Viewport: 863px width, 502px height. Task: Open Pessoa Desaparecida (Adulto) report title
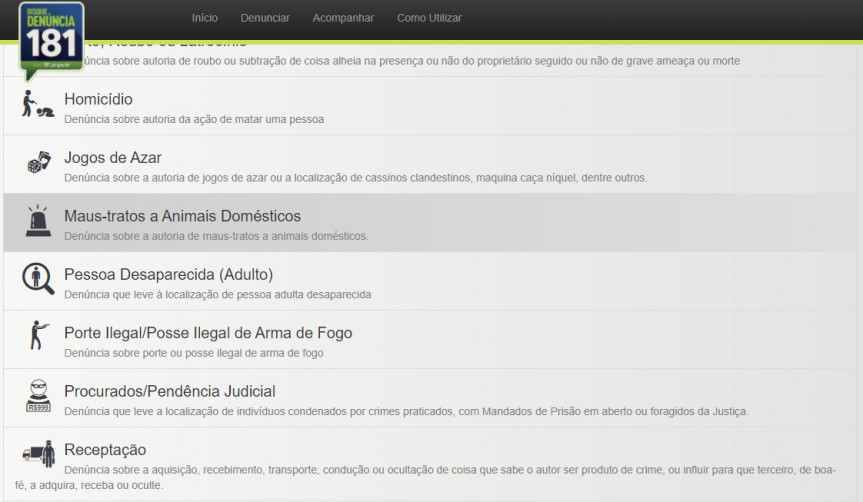point(168,274)
